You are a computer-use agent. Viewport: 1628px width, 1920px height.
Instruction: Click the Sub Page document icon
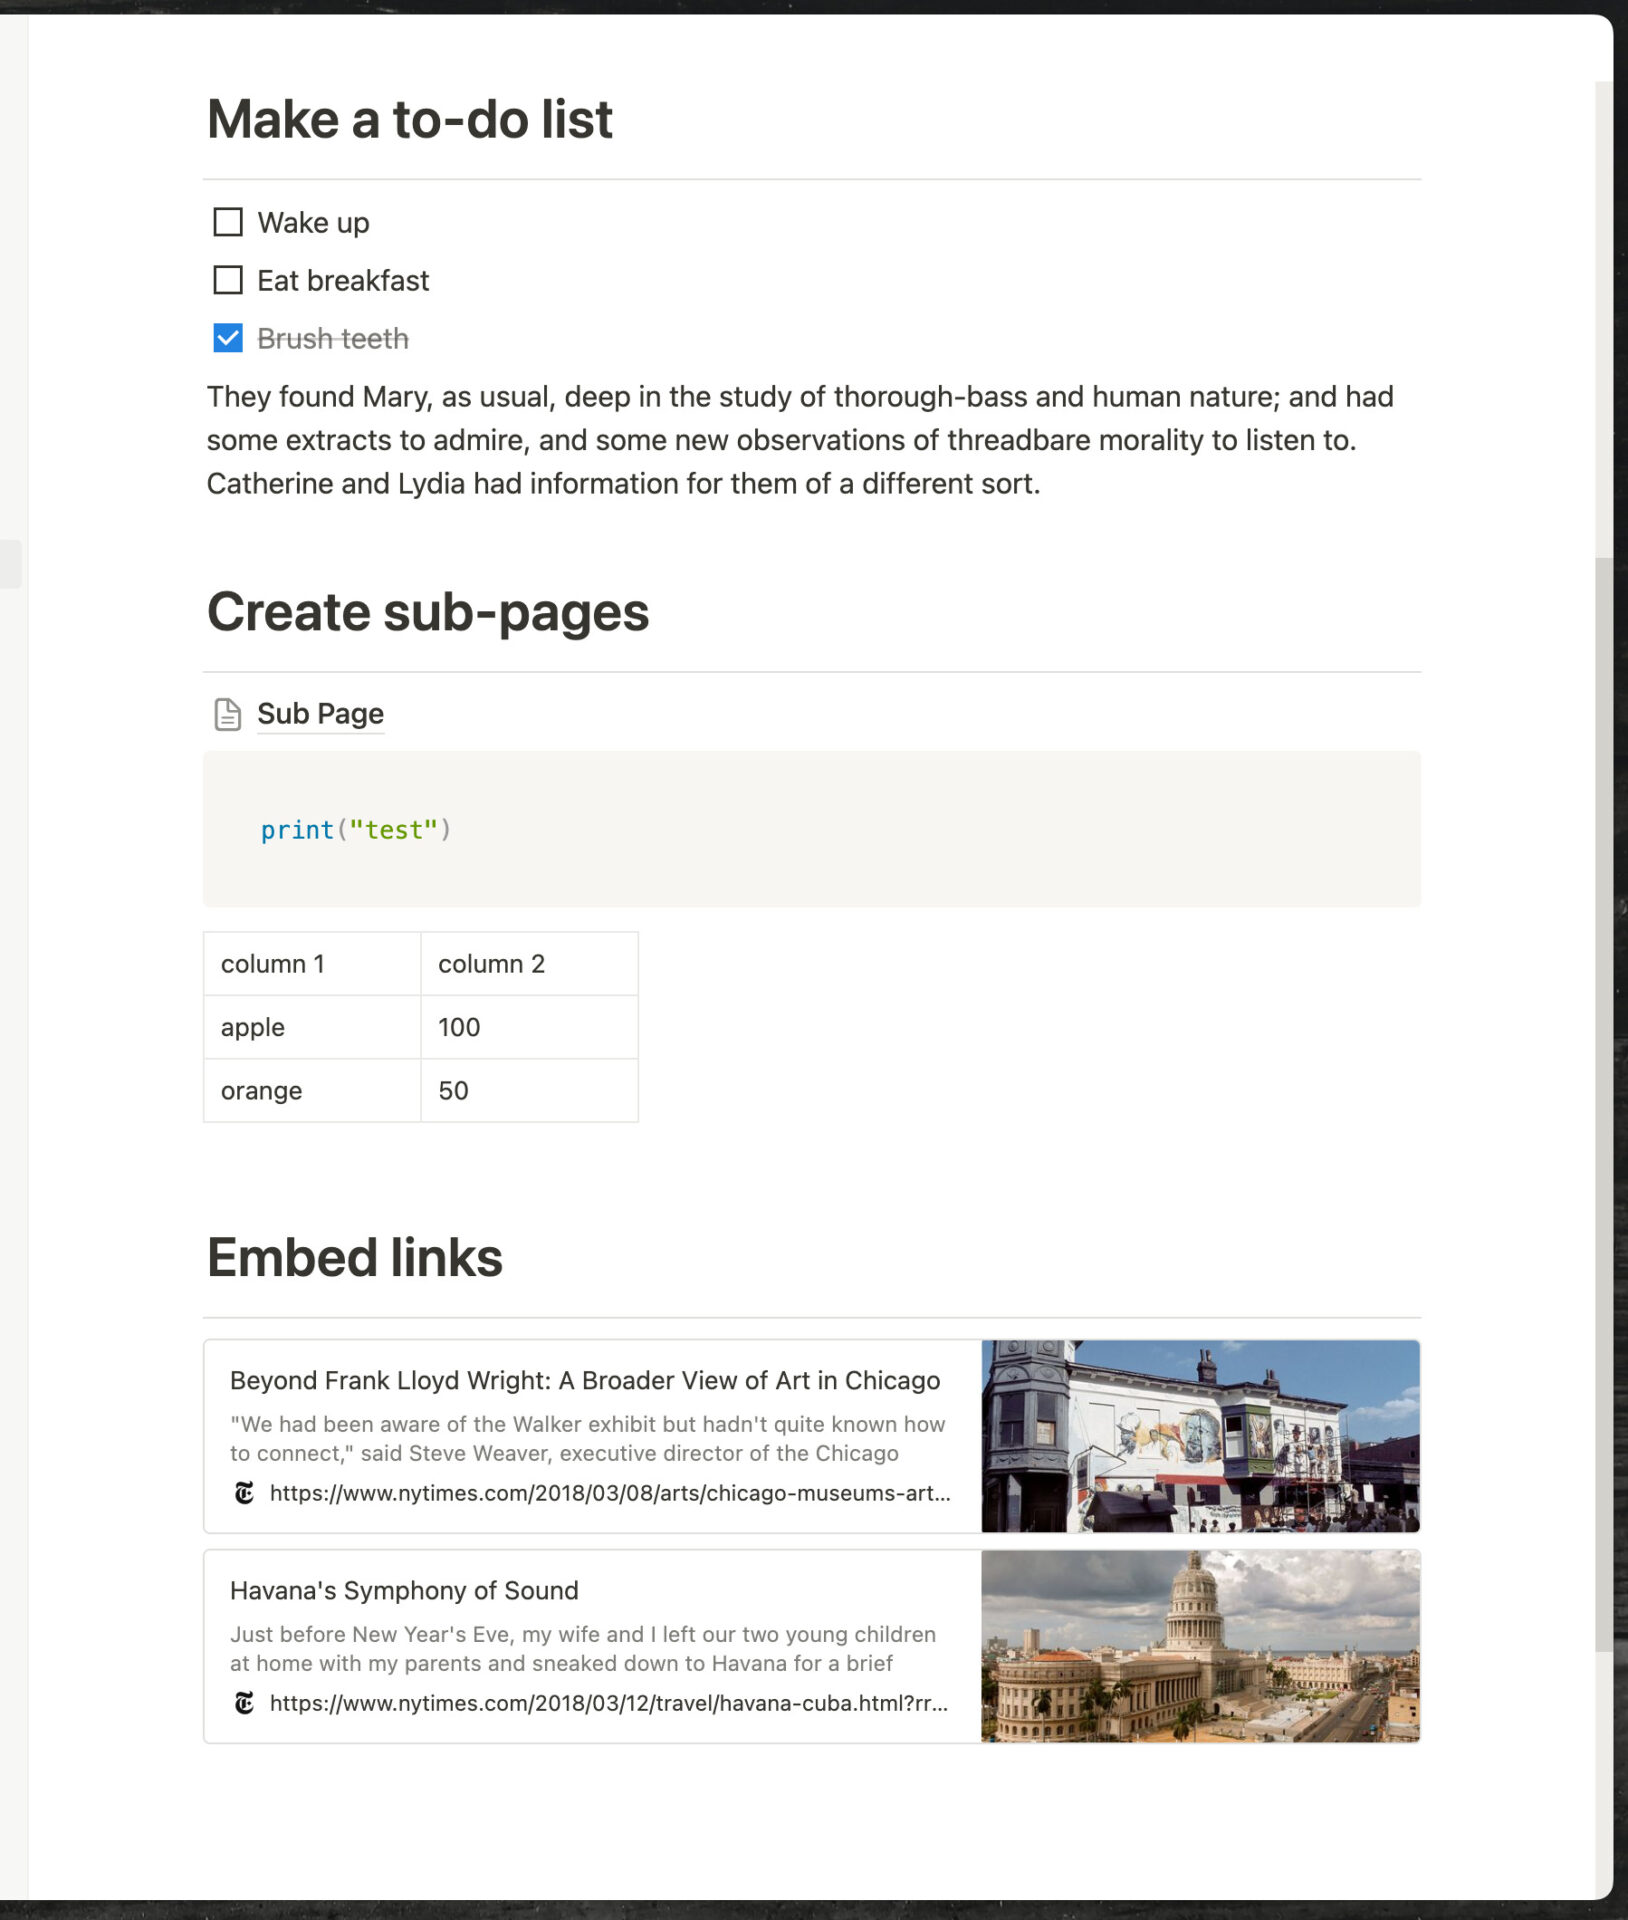tap(228, 714)
